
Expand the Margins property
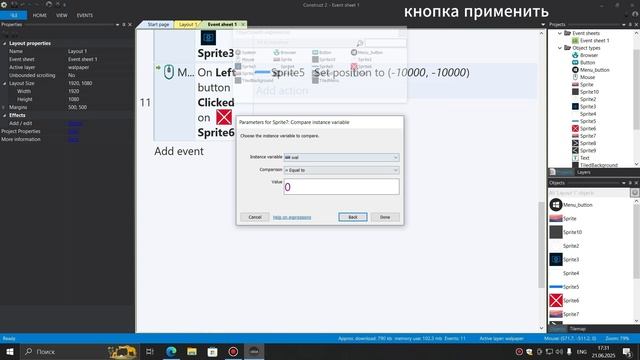coord(4,107)
